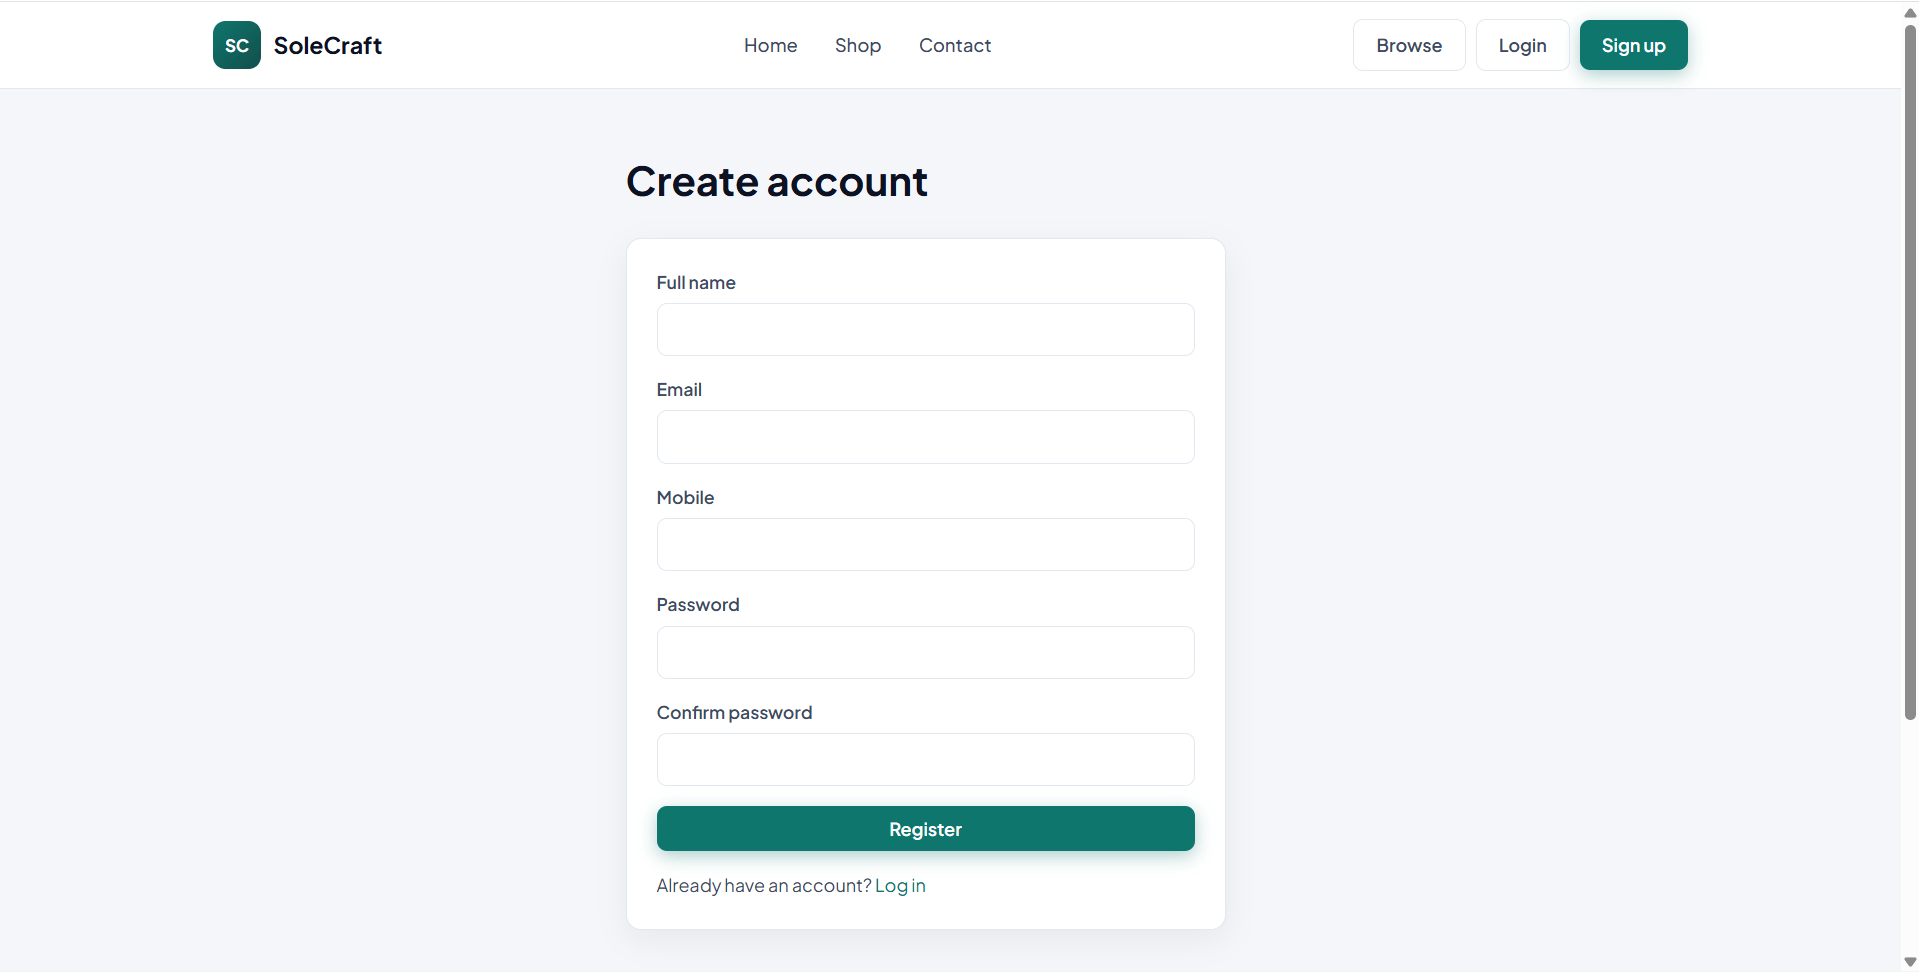
Task: Submit the form with Register button
Action: (925, 828)
